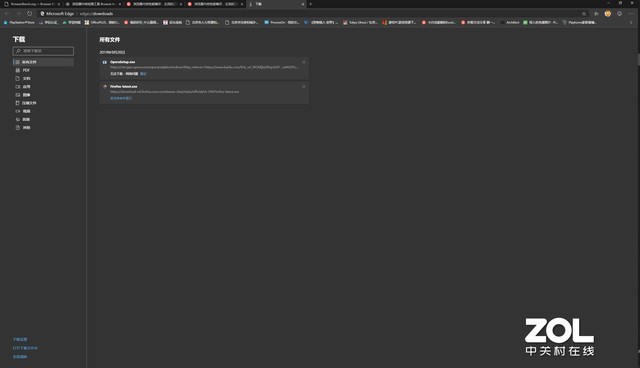Open the Tokyo Ghoul bookmark
Viewport: 640px width, 368px height.
360,22
